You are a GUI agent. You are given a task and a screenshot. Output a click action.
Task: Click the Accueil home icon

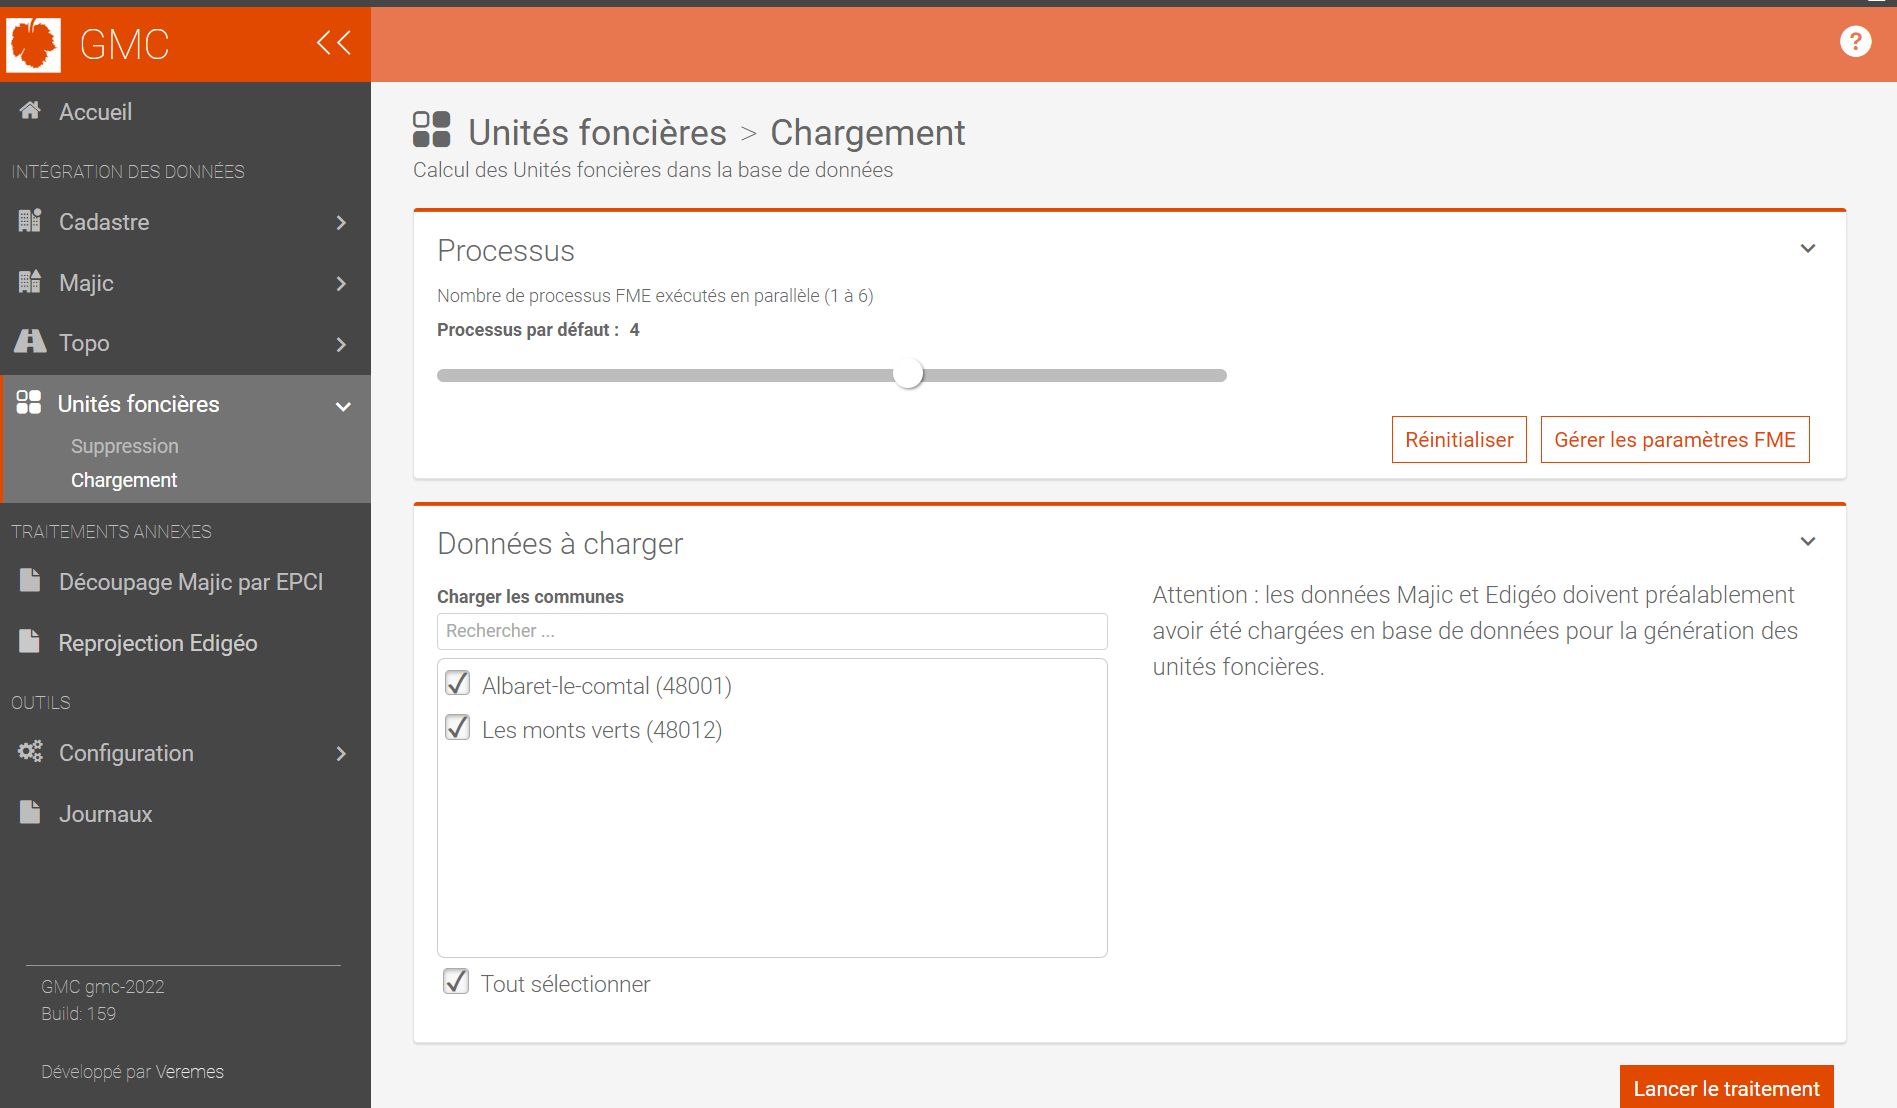coord(30,111)
